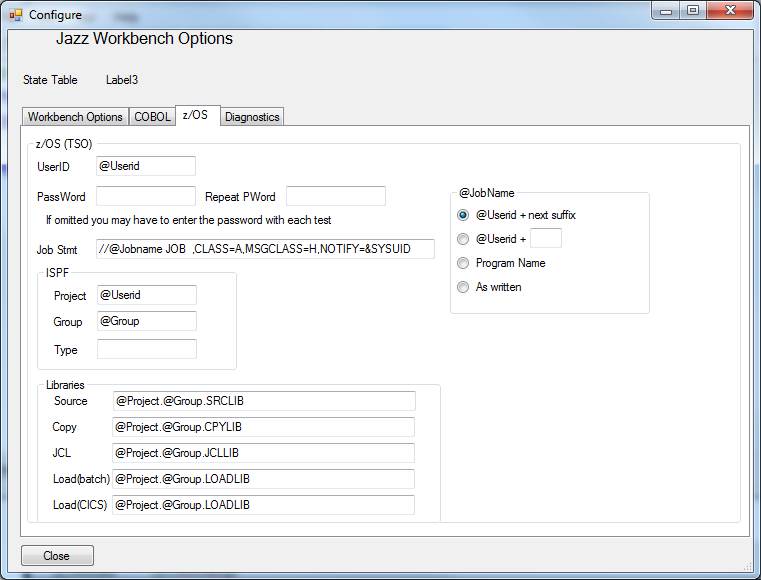Switch to the Workbench Options tab
Image resolution: width=761 pixels, height=580 pixels.
(x=75, y=117)
